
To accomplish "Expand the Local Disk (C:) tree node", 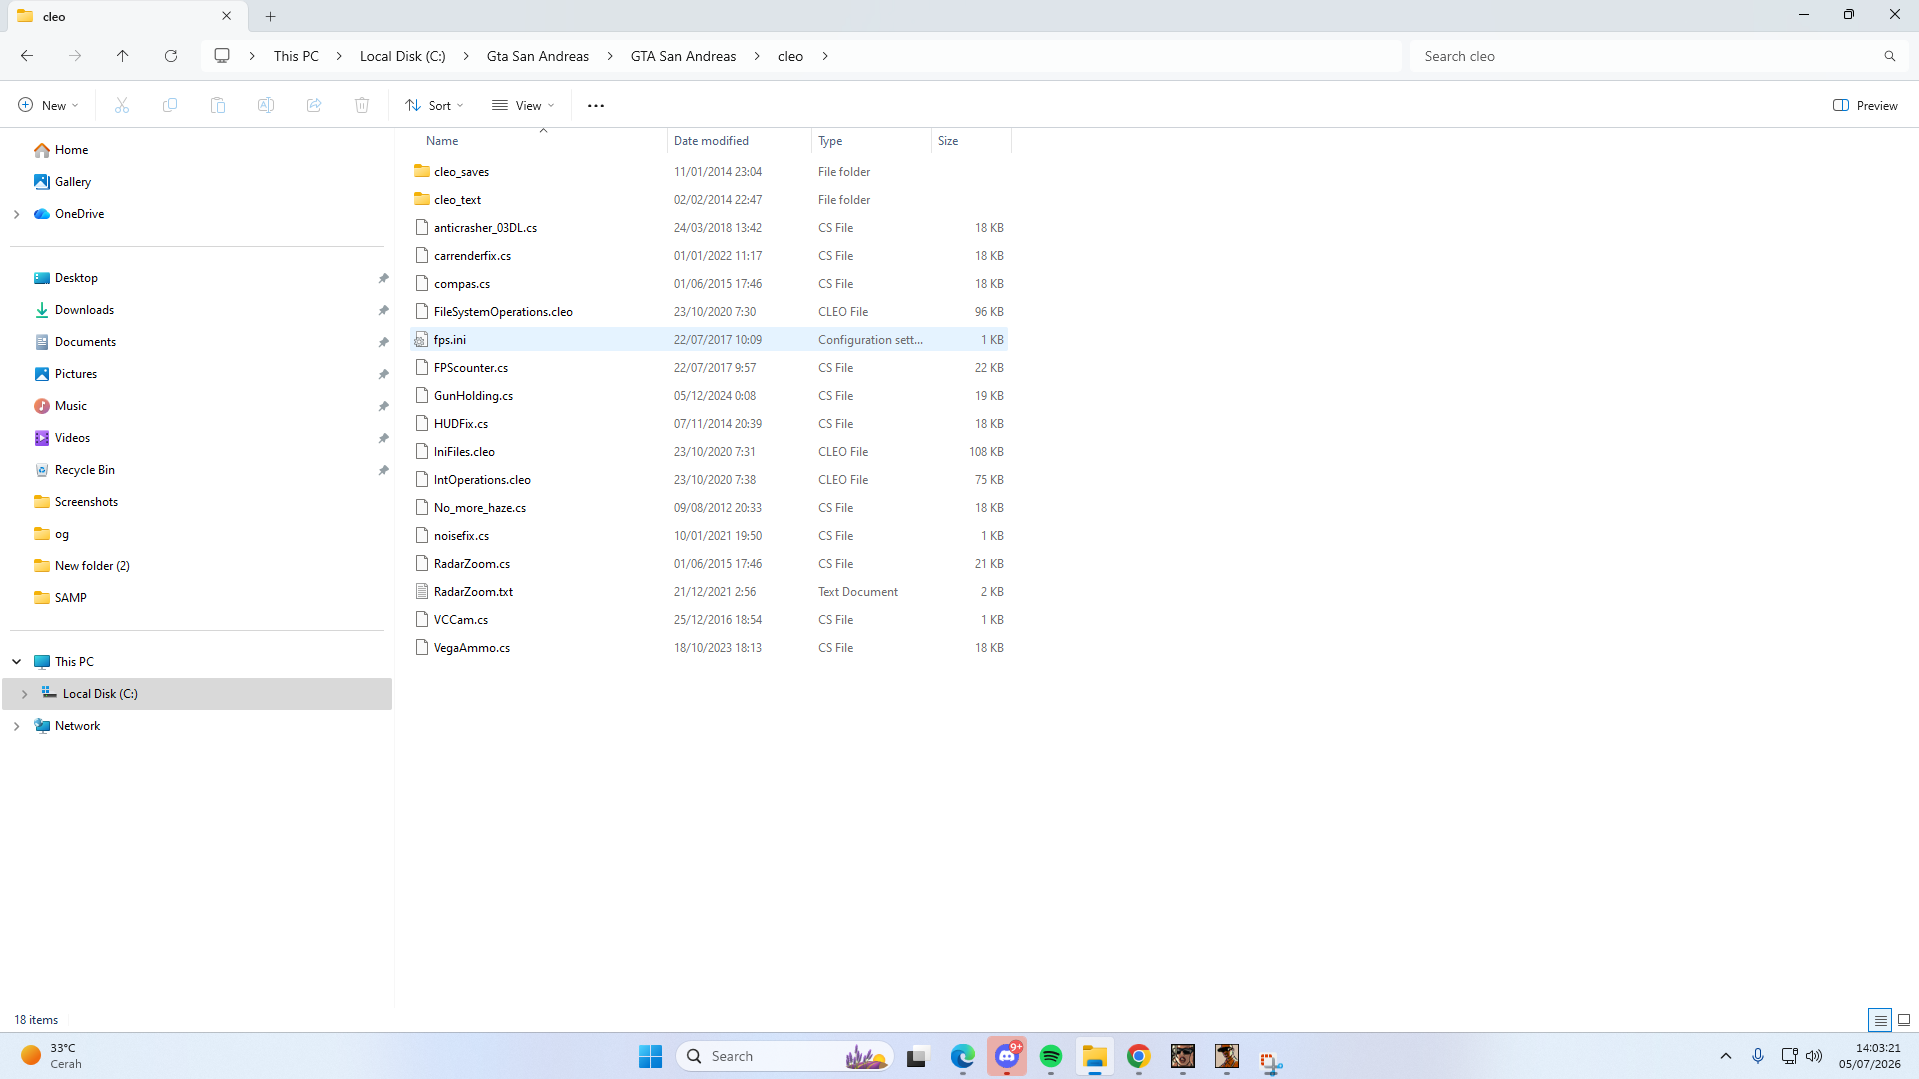I will 24,694.
